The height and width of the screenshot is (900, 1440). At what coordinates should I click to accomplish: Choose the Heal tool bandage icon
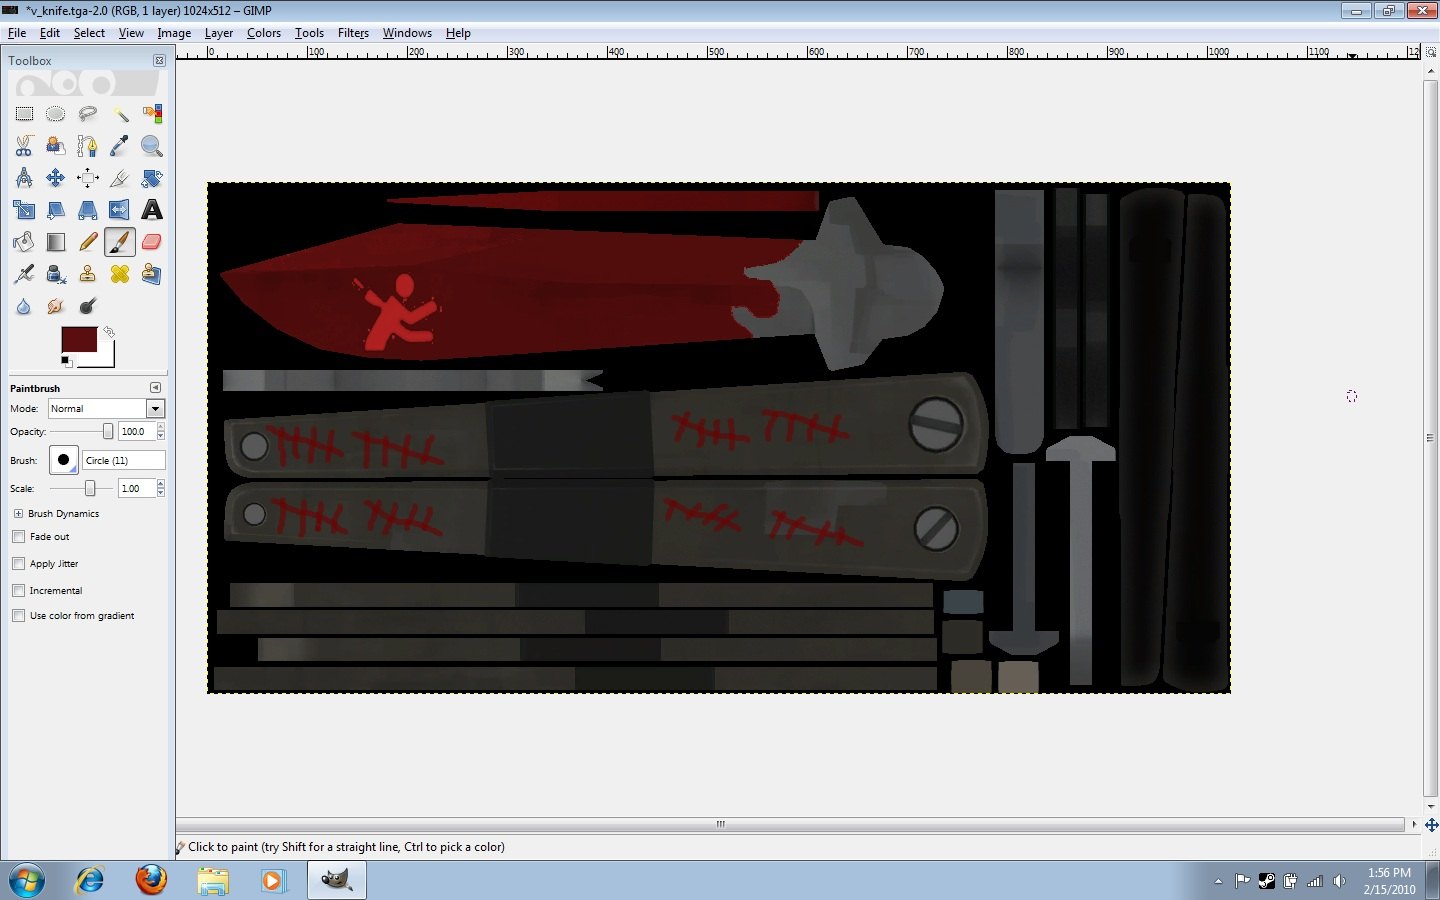120,274
